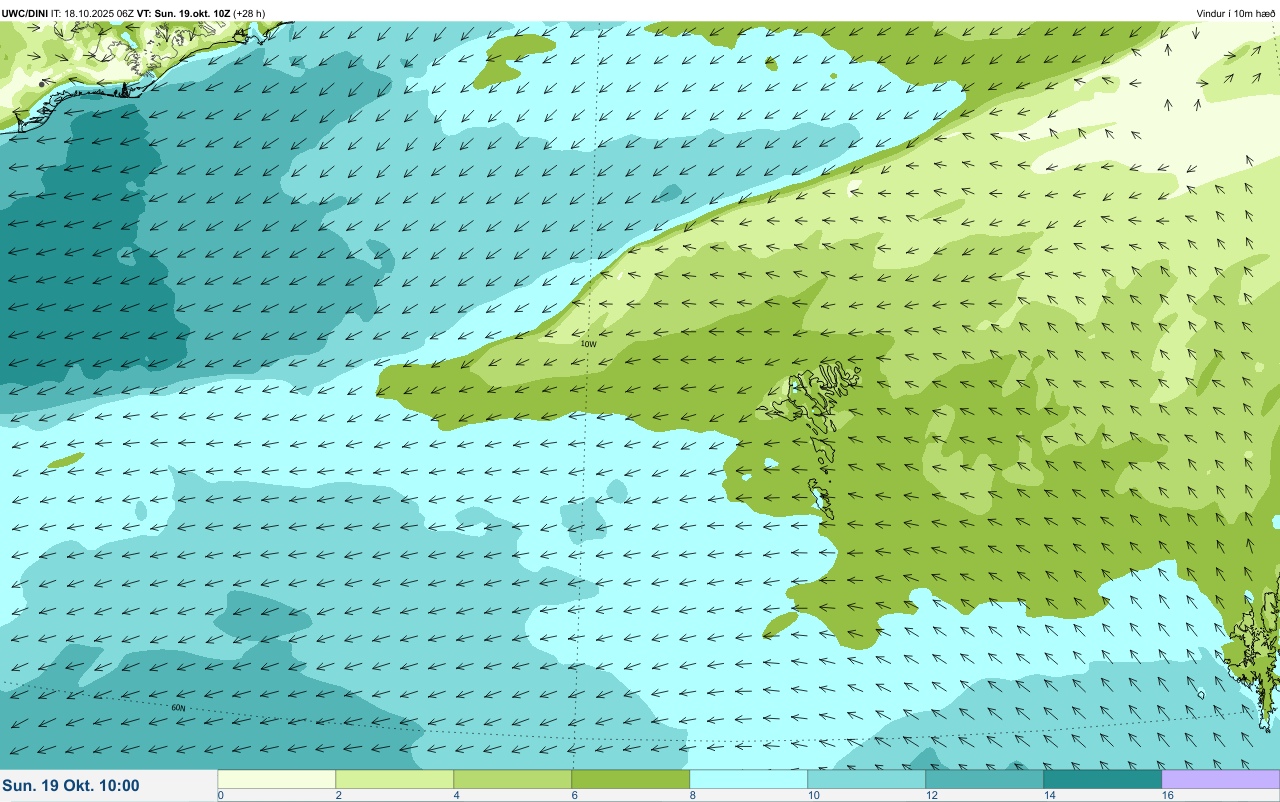Click the olive green 6–8 legend swatch
The image size is (1280, 802).
tap(631, 779)
